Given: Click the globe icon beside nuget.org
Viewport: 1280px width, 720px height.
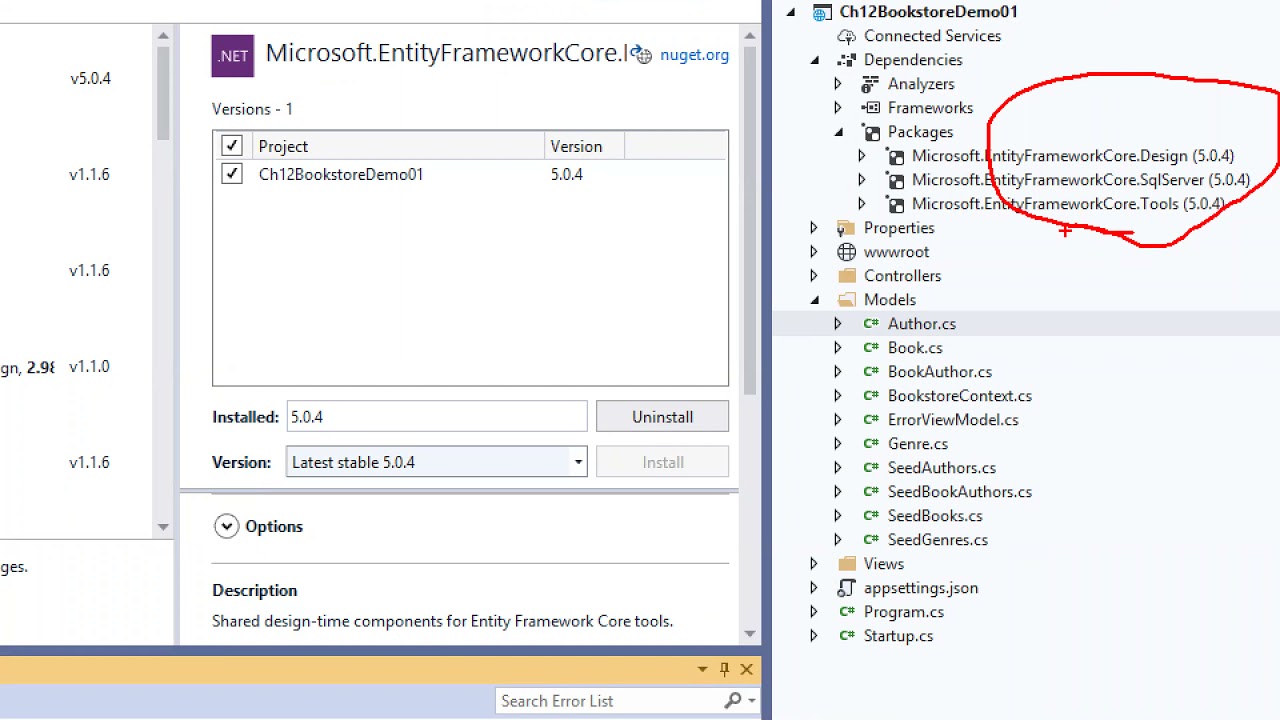Looking at the screenshot, I should click(643, 56).
